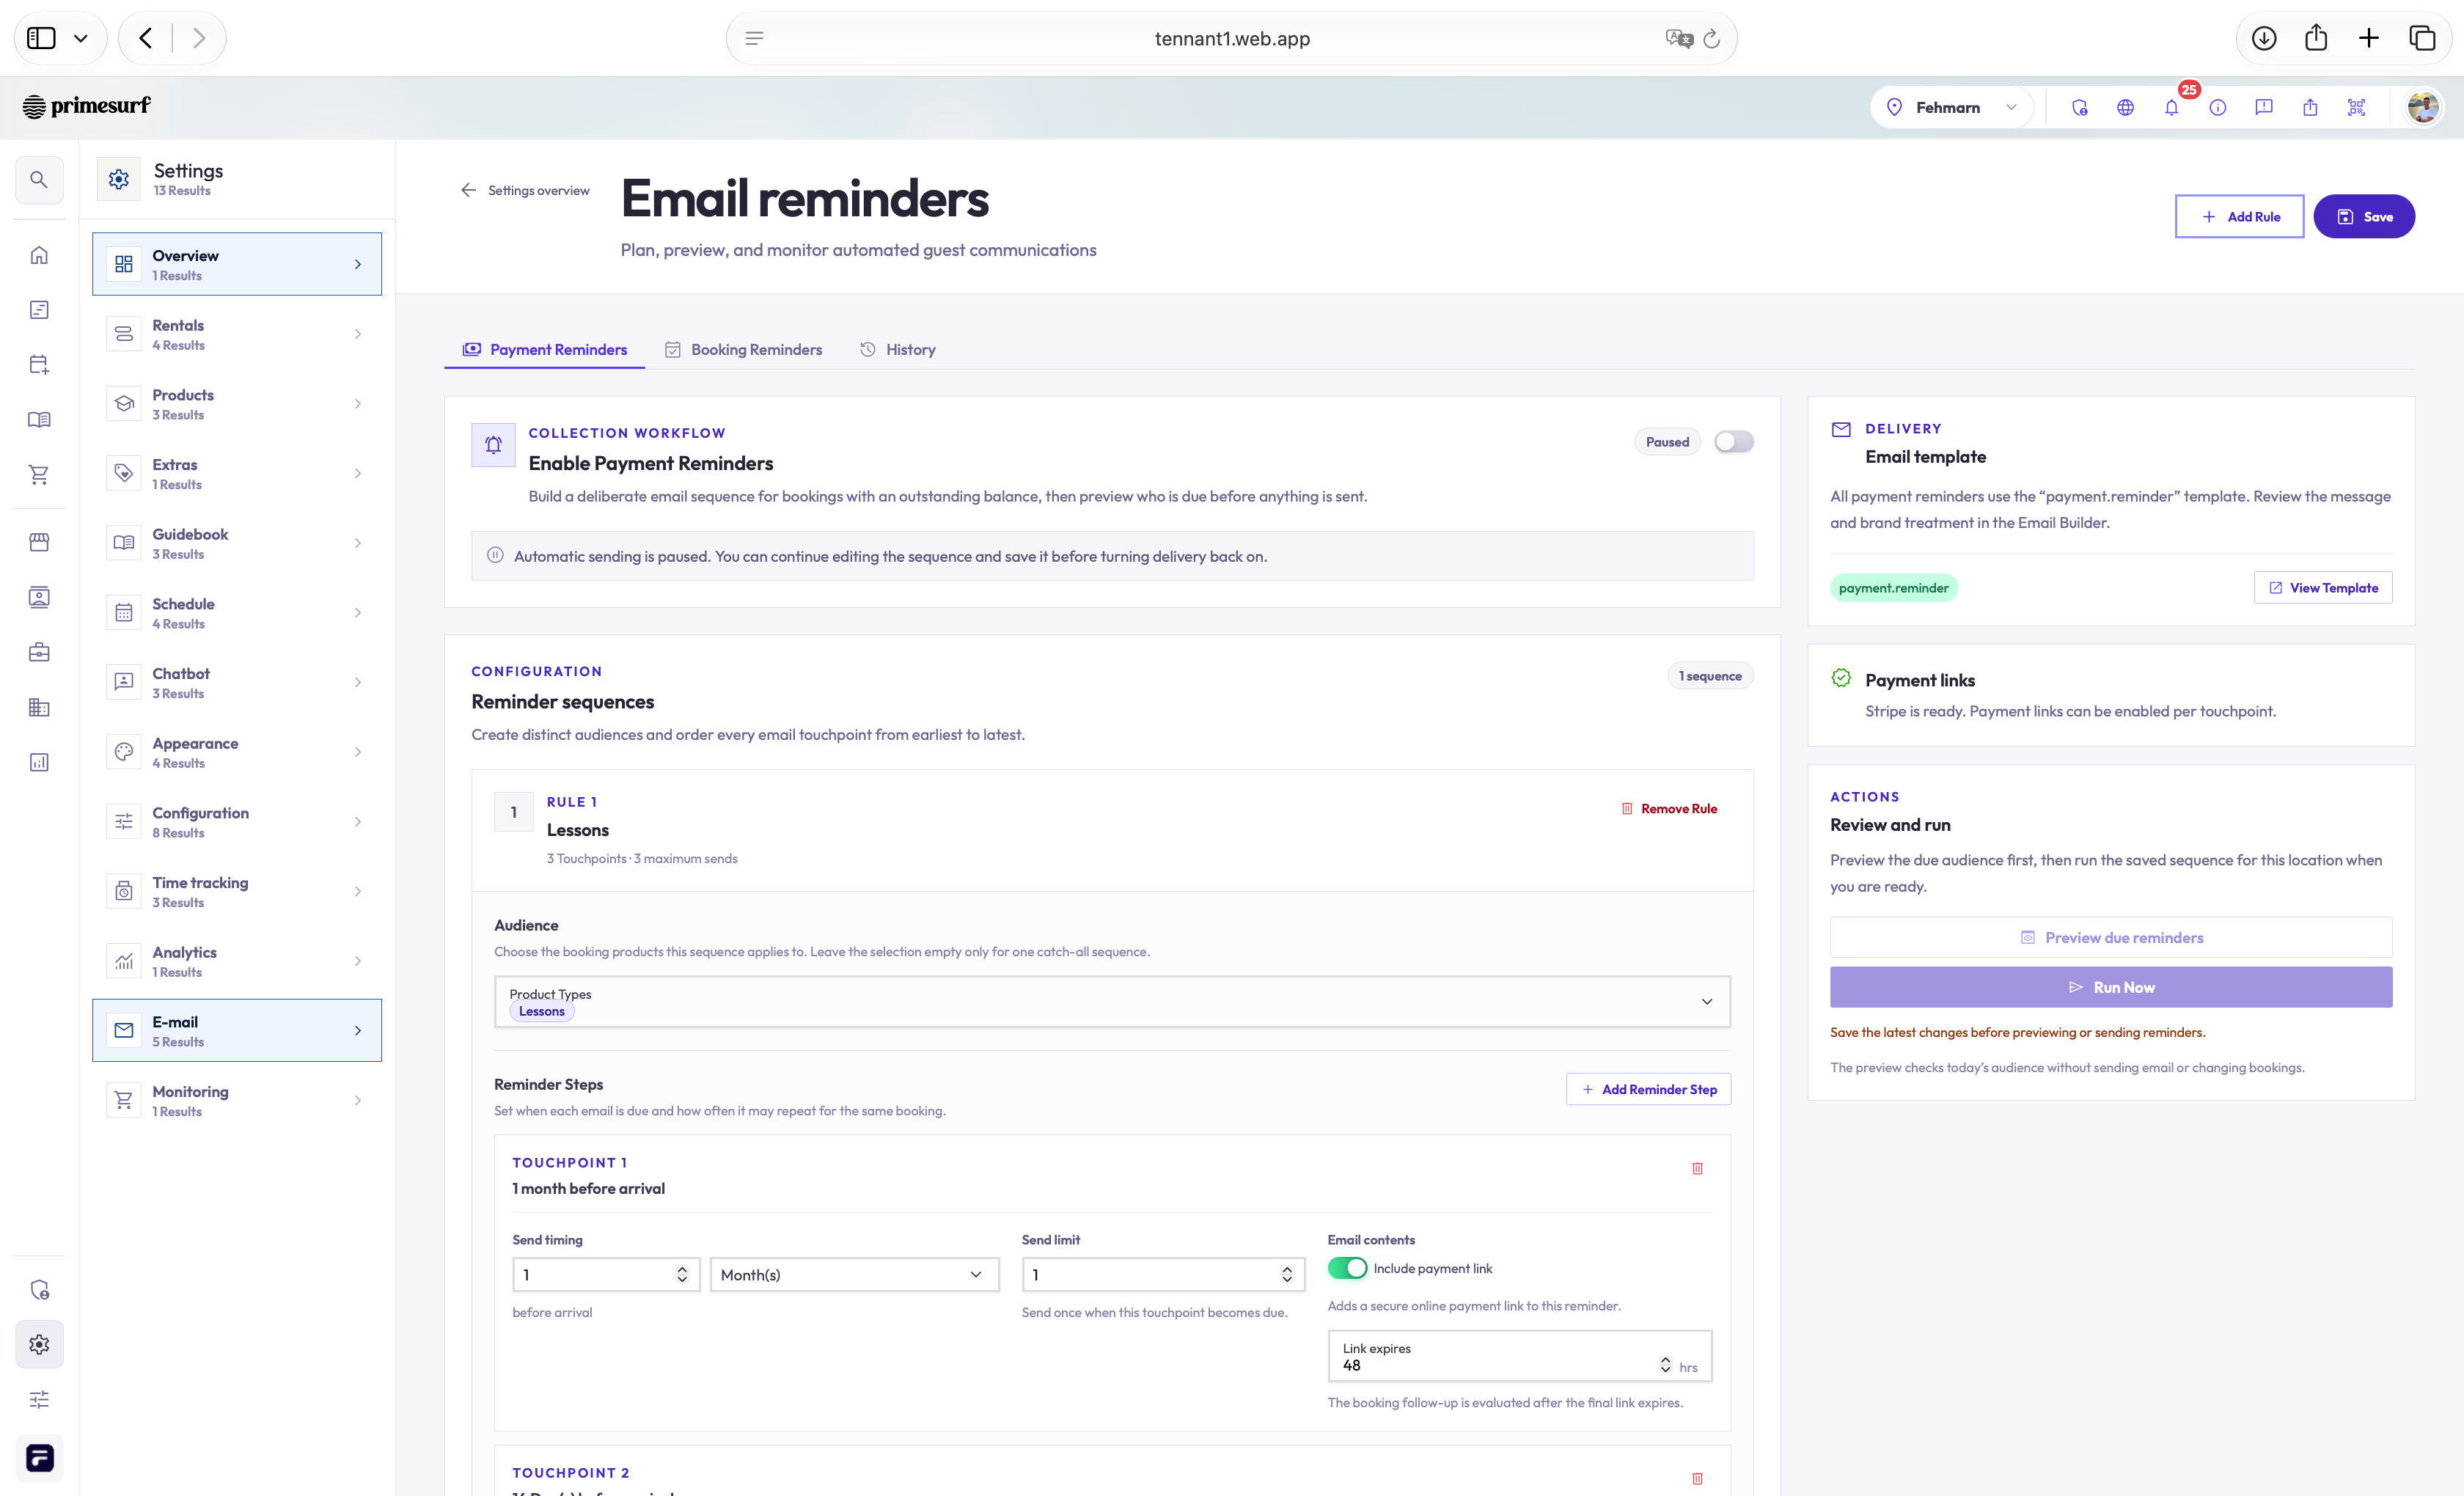Open the Monitoring settings section

(237, 1100)
